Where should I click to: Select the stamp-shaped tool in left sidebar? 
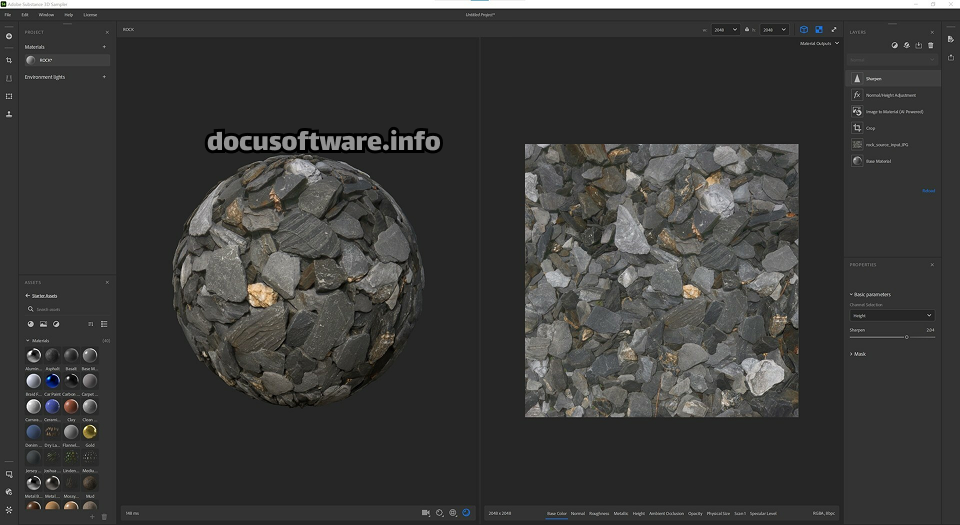(x=9, y=114)
